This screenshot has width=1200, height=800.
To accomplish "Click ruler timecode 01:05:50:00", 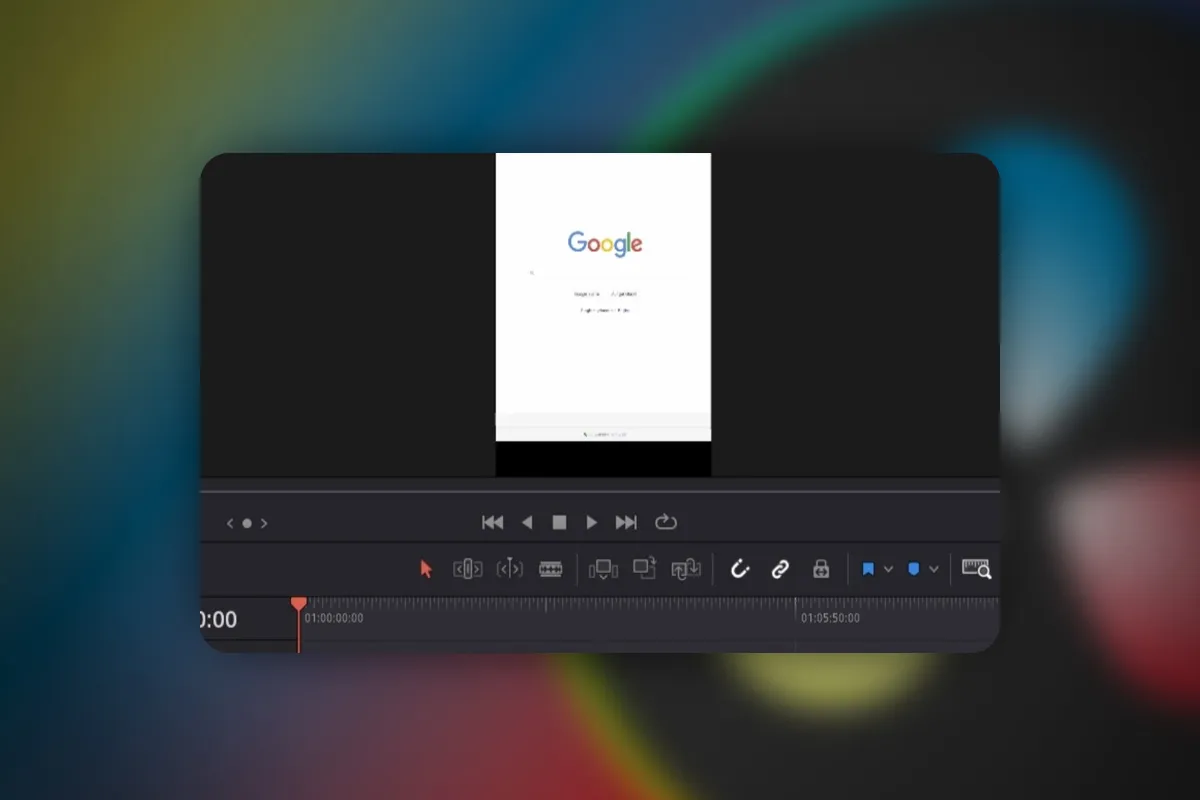I will [830, 618].
